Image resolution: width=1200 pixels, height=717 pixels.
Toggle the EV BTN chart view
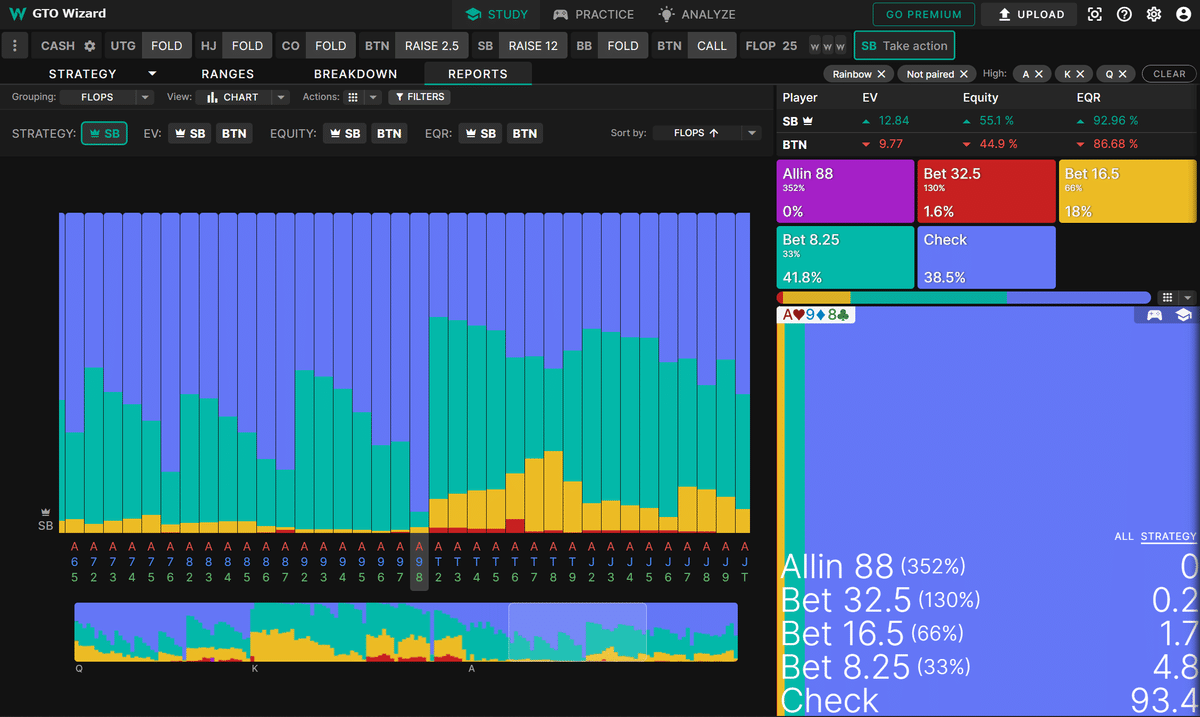click(x=234, y=133)
